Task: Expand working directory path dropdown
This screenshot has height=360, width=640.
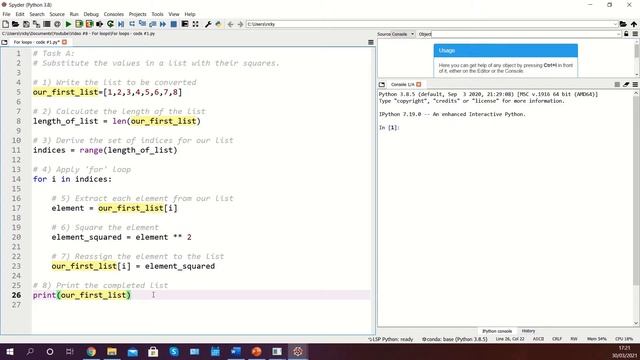Action: (616, 24)
